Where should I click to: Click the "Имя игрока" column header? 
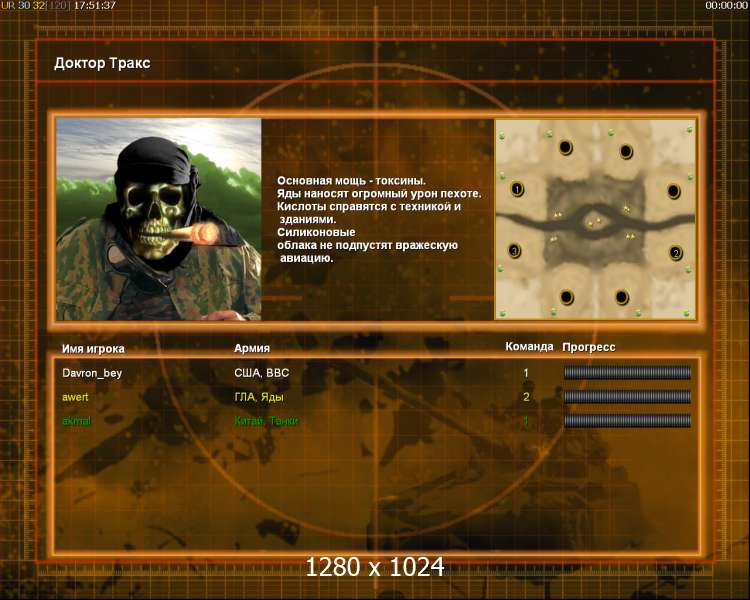(x=93, y=349)
